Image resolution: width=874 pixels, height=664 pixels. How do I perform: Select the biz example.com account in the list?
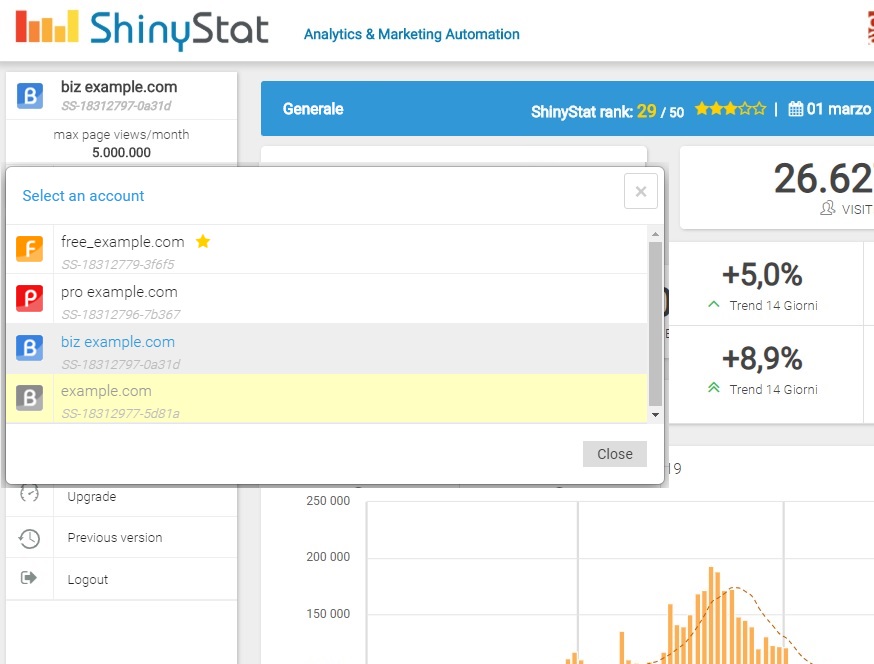[327, 348]
